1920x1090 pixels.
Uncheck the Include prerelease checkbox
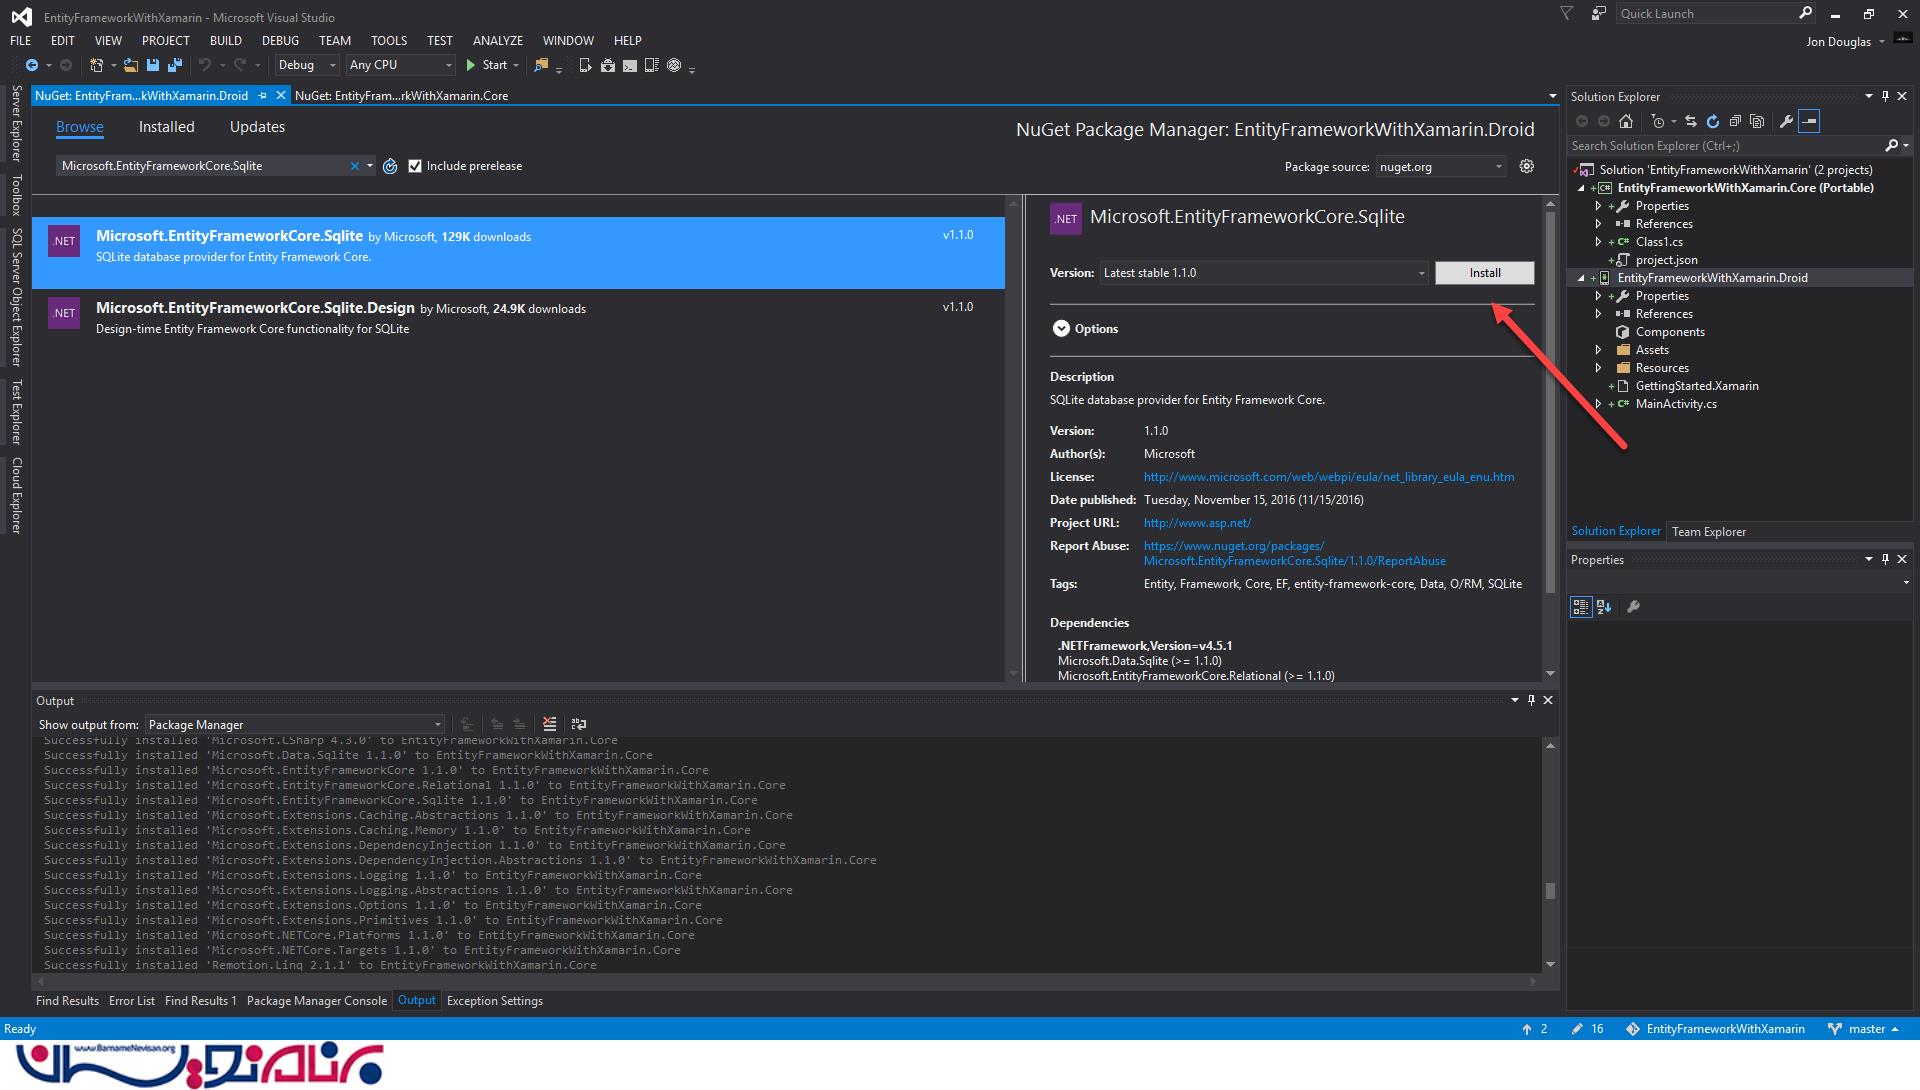coord(415,166)
